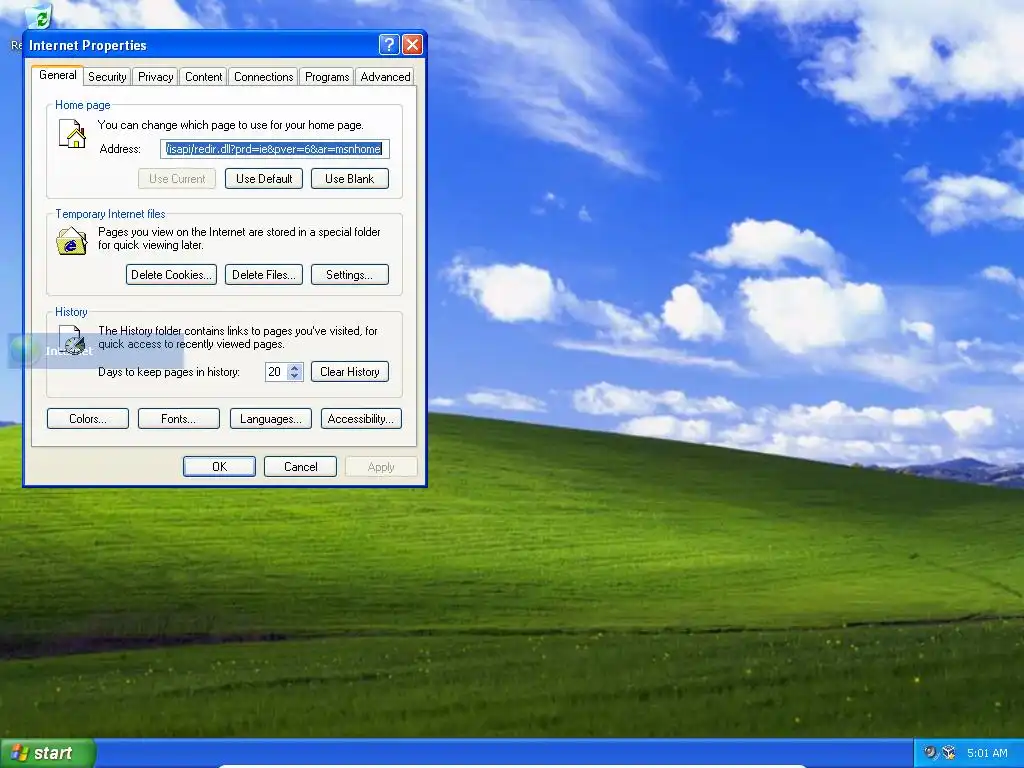This screenshot has width=1024, height=768.
Task: Click the History page icon
Action: [71, 340]
